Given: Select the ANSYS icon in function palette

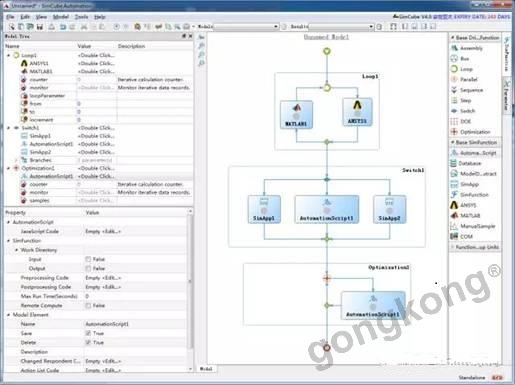Looking at the screenshot, I should pyautogui.click(x=454, y=205).
